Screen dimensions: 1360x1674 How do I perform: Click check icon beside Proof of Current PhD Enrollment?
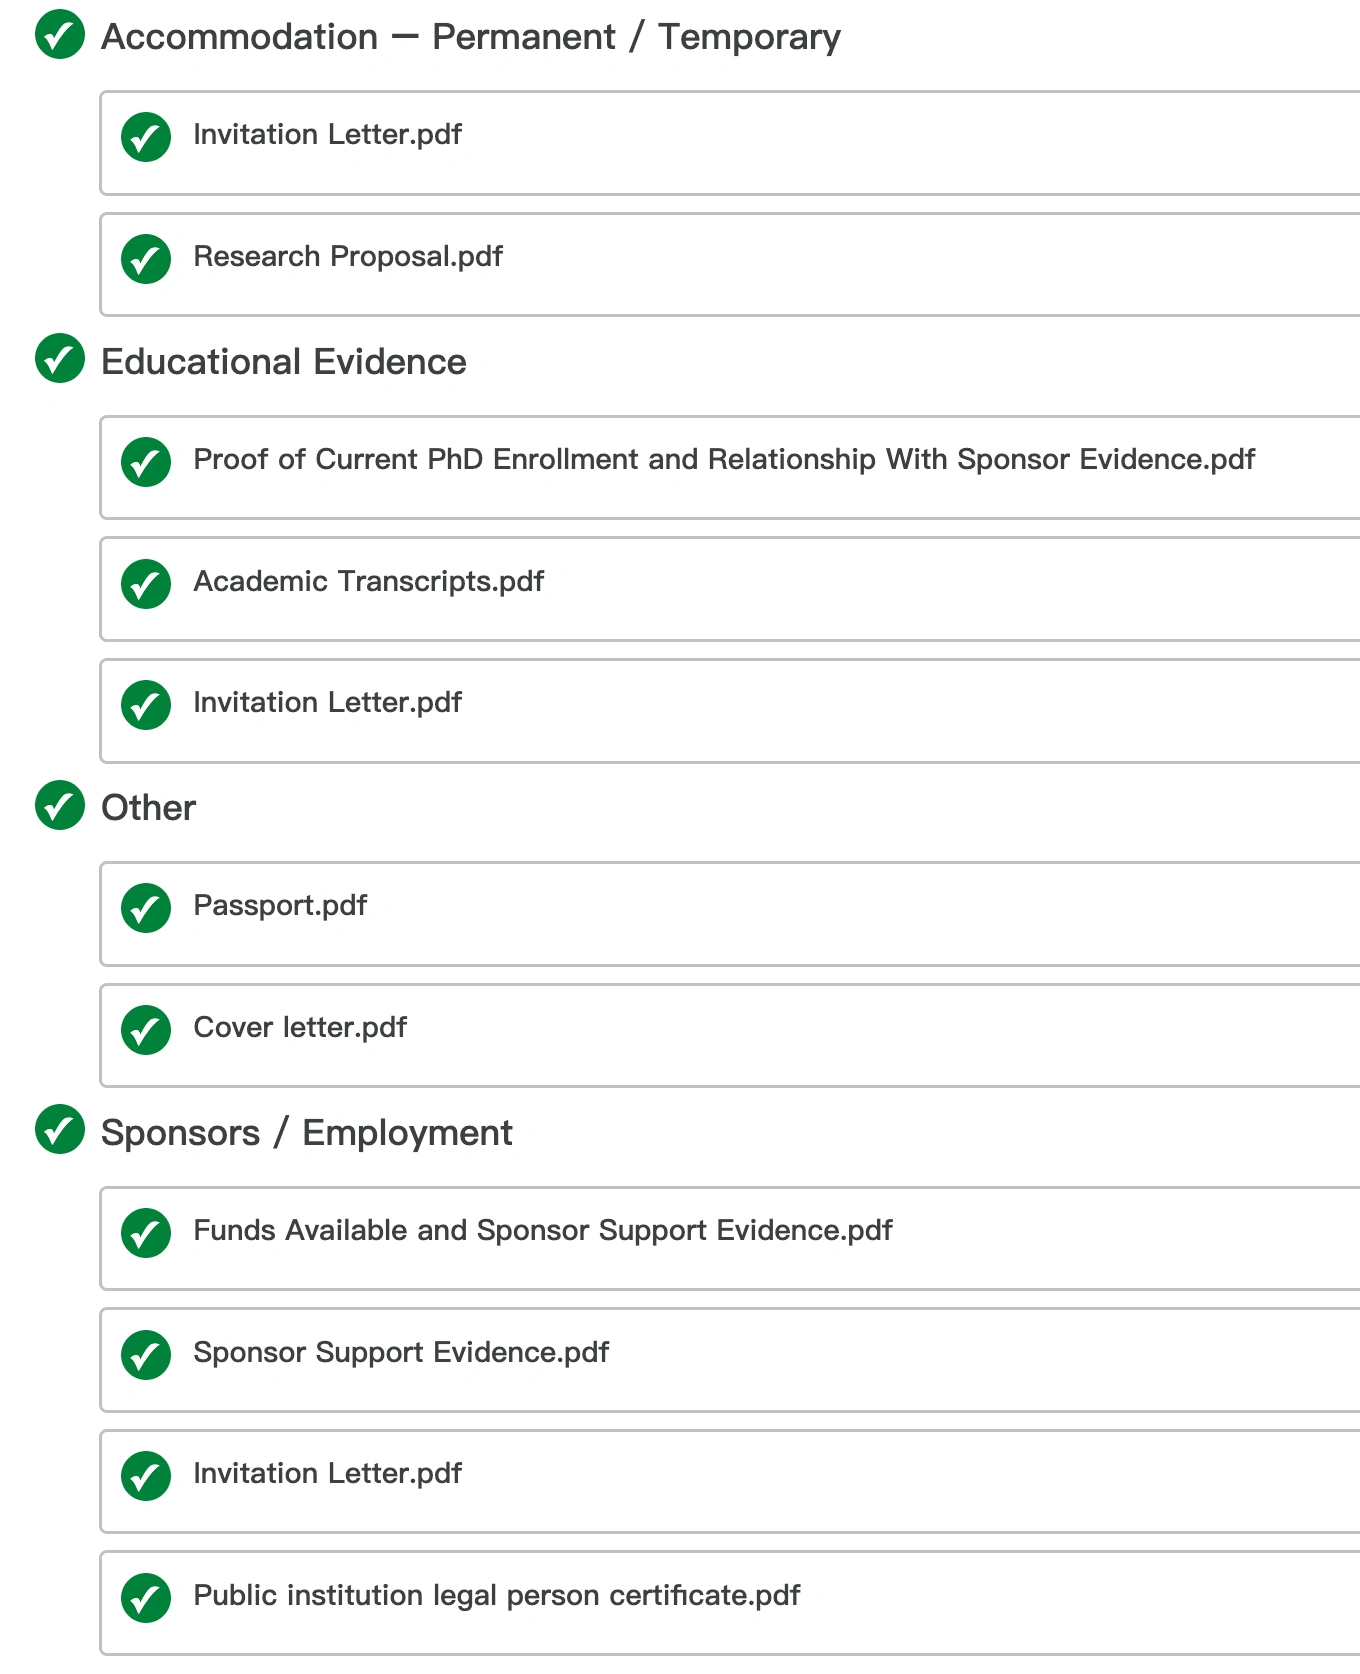coord(146,462)
